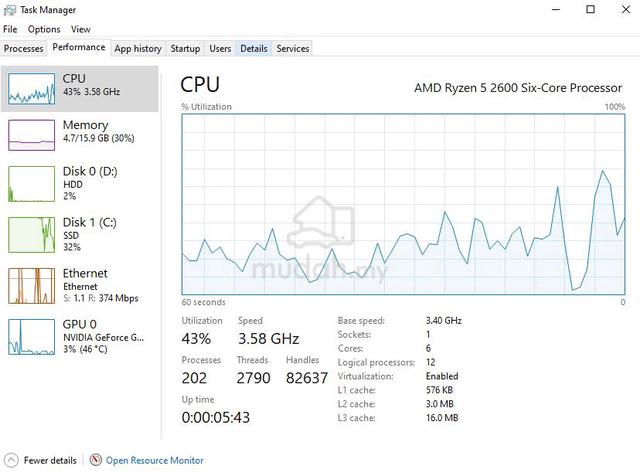Open Resource Monitor link
The height and width of the screenshot is (476, 640).
pyautogui.click(x=155, y=460)
